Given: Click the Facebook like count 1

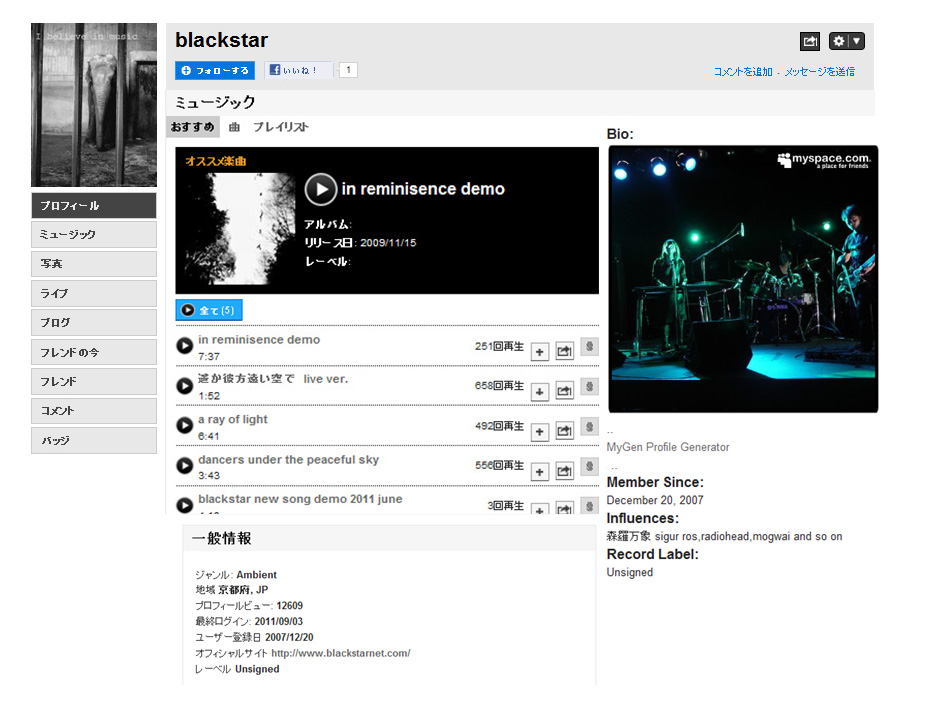Looking at the screenshot, I should pyautogui.click(x=348, y=70).
